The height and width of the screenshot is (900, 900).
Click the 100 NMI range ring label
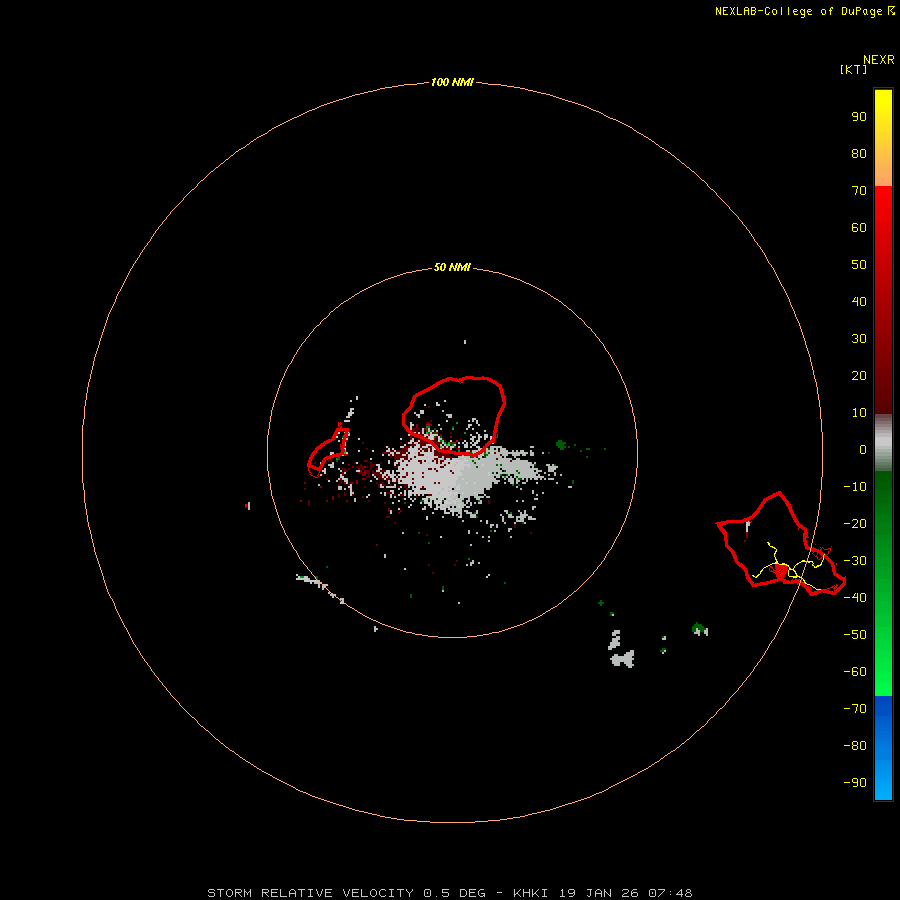coord(452,82)
